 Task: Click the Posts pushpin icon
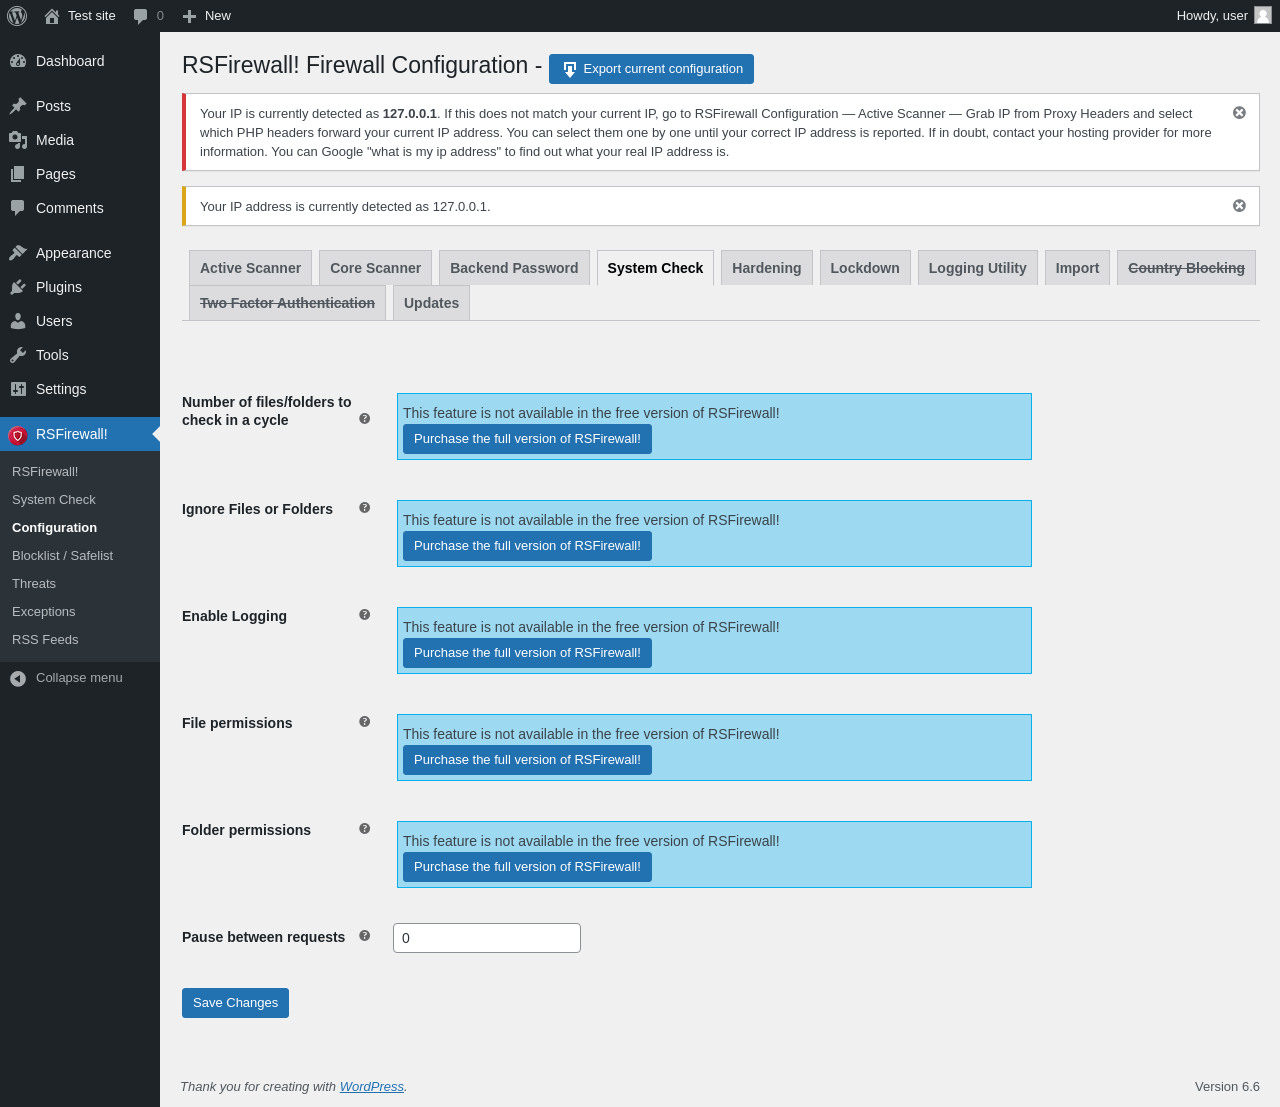(18, 106)
